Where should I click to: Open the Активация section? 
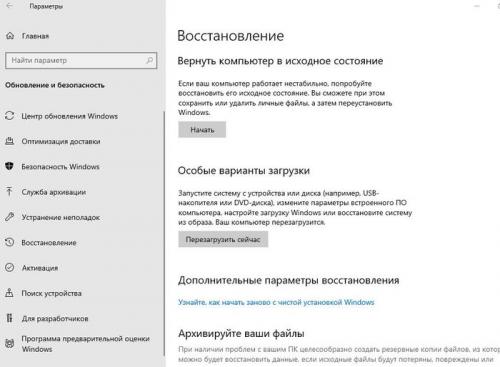click(x=40, y=268)
